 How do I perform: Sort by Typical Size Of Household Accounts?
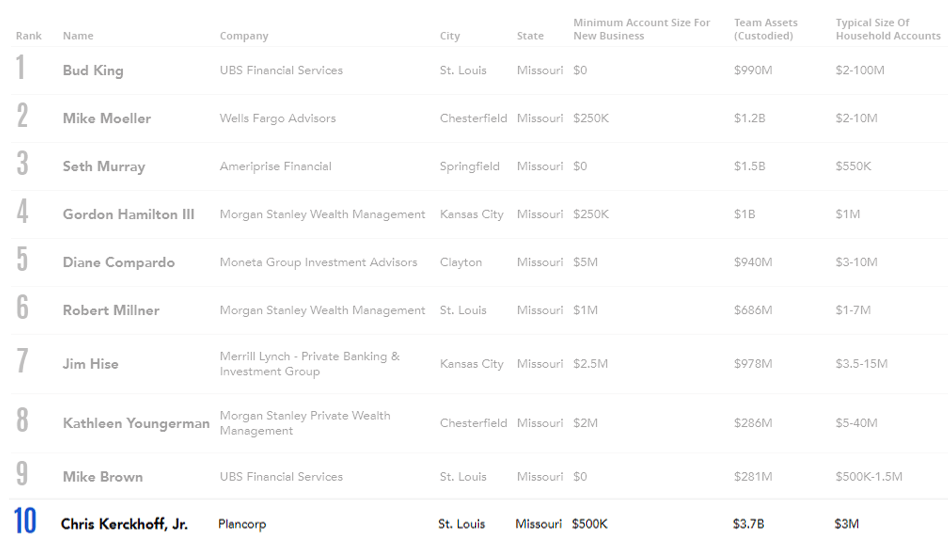(888, 29)
